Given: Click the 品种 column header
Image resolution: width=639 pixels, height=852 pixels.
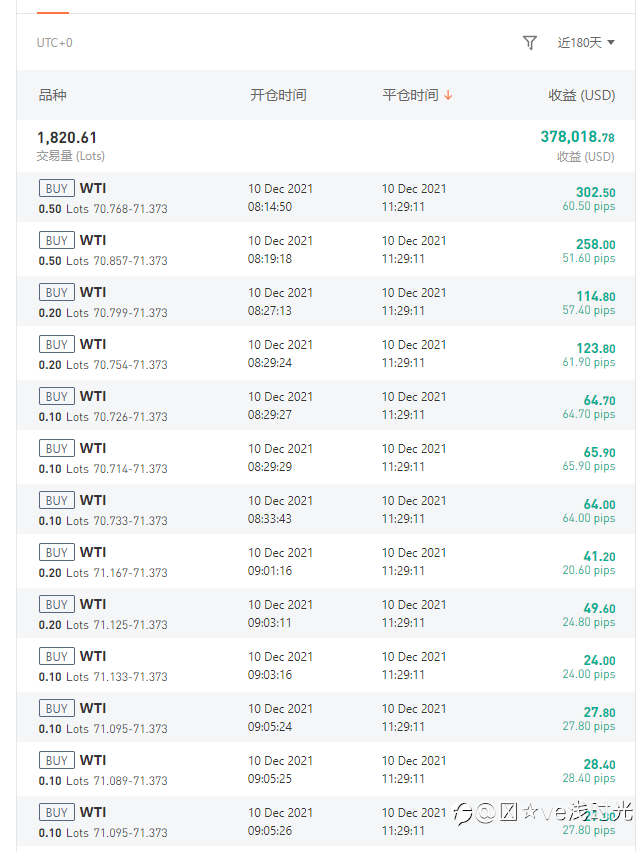Looking at the screenshot, I should click(x=53, y=95).
